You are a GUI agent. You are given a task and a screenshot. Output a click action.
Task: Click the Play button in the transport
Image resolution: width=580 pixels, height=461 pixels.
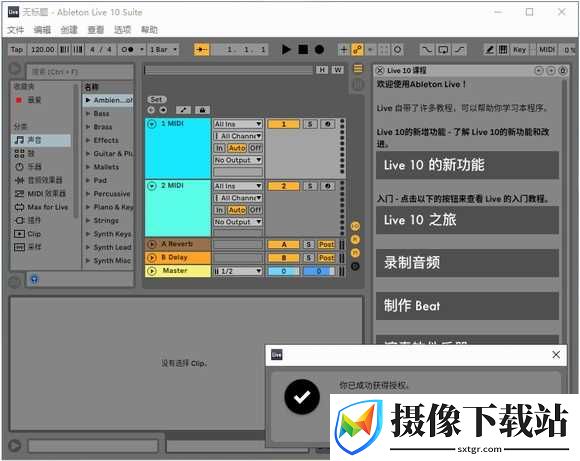(286, 49)
